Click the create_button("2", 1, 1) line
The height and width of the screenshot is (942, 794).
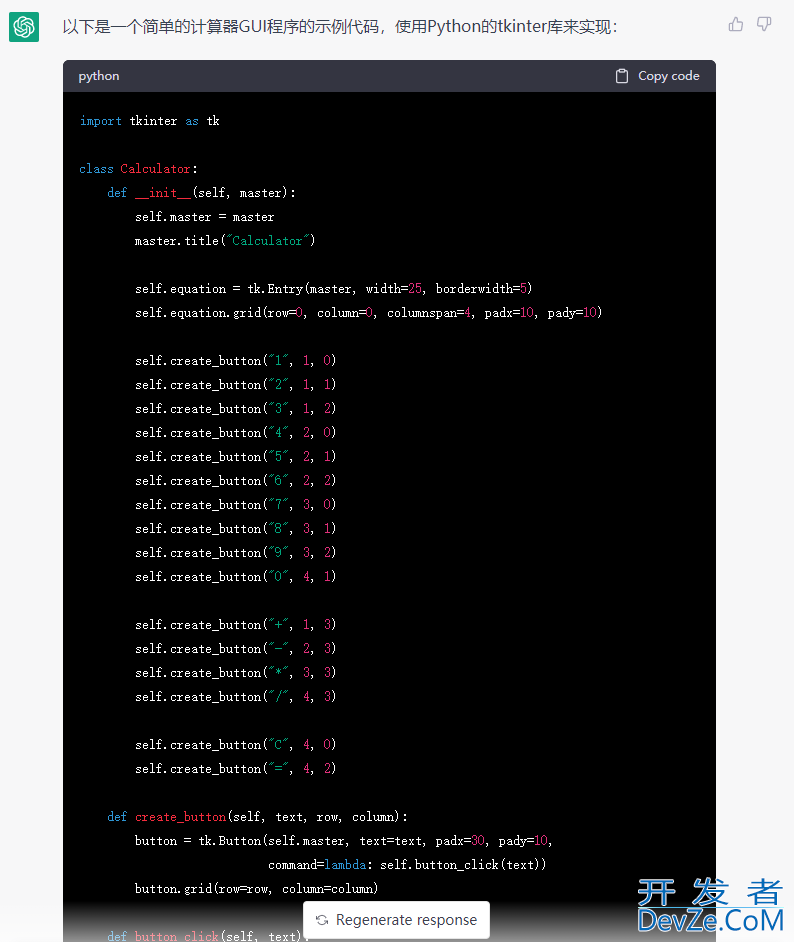[235, 384]
